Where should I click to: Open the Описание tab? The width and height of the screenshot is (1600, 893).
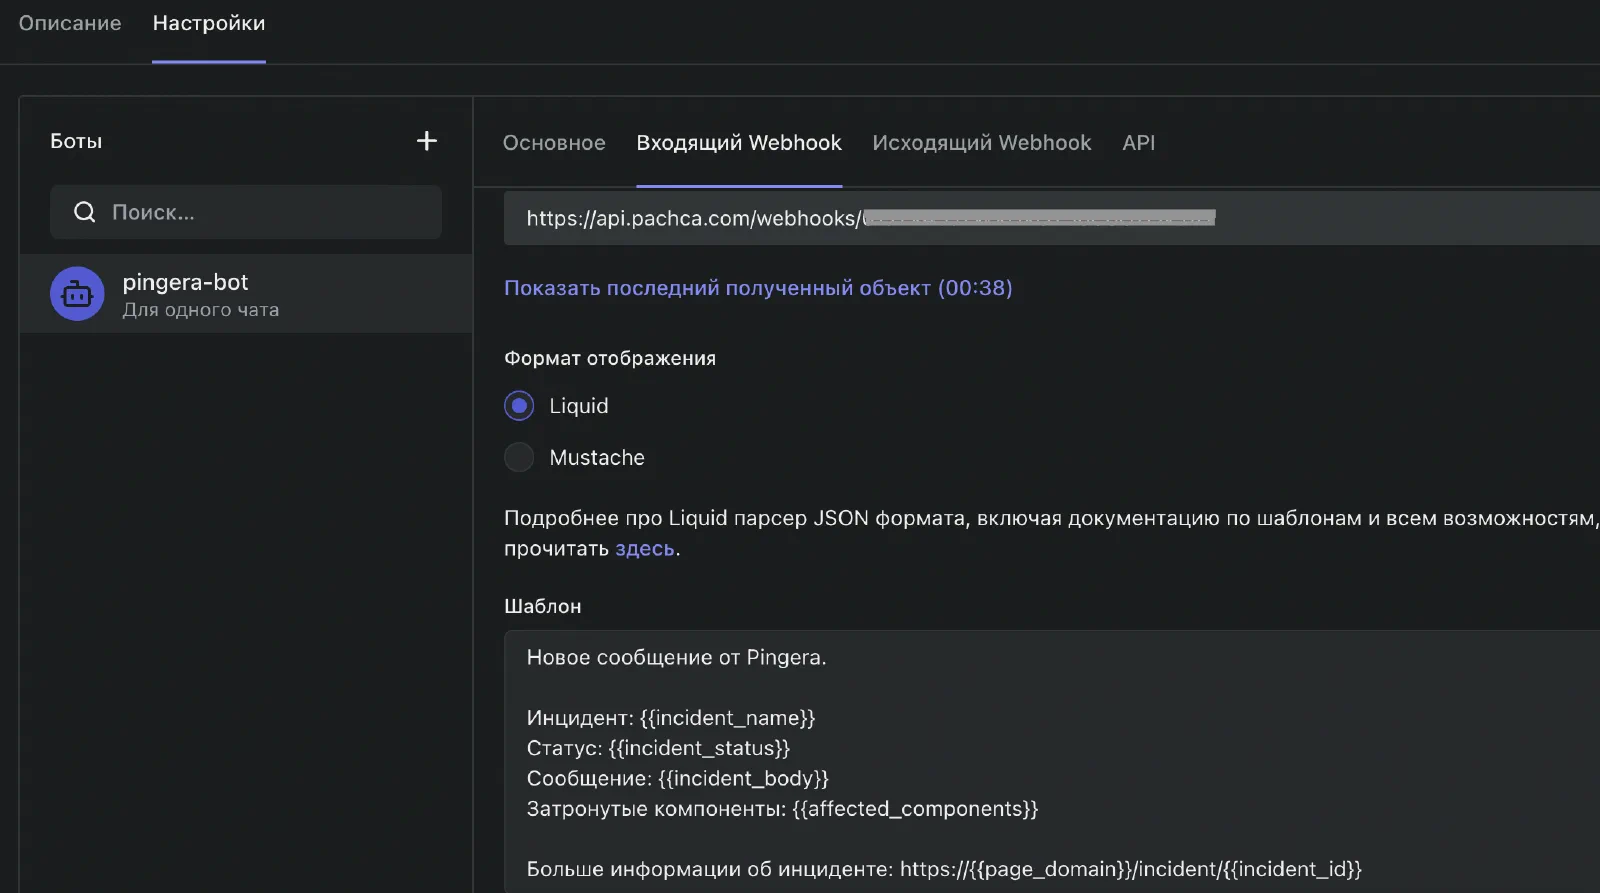click(70, 23)
